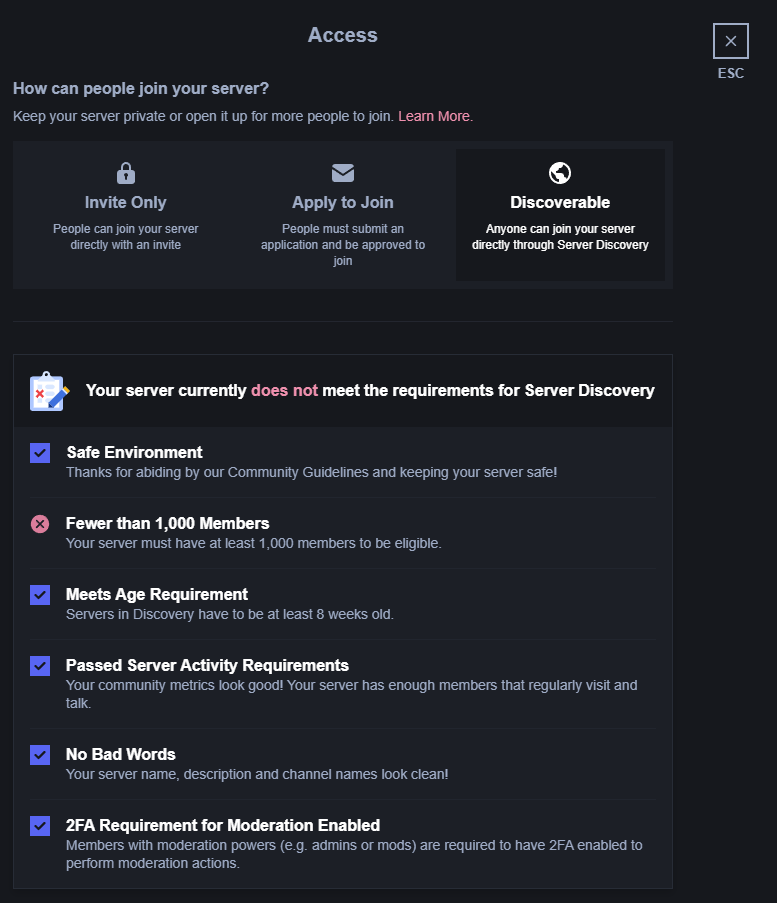
Task: Toggle the No Bad Words checkbox
Action: tap(40, 755)
